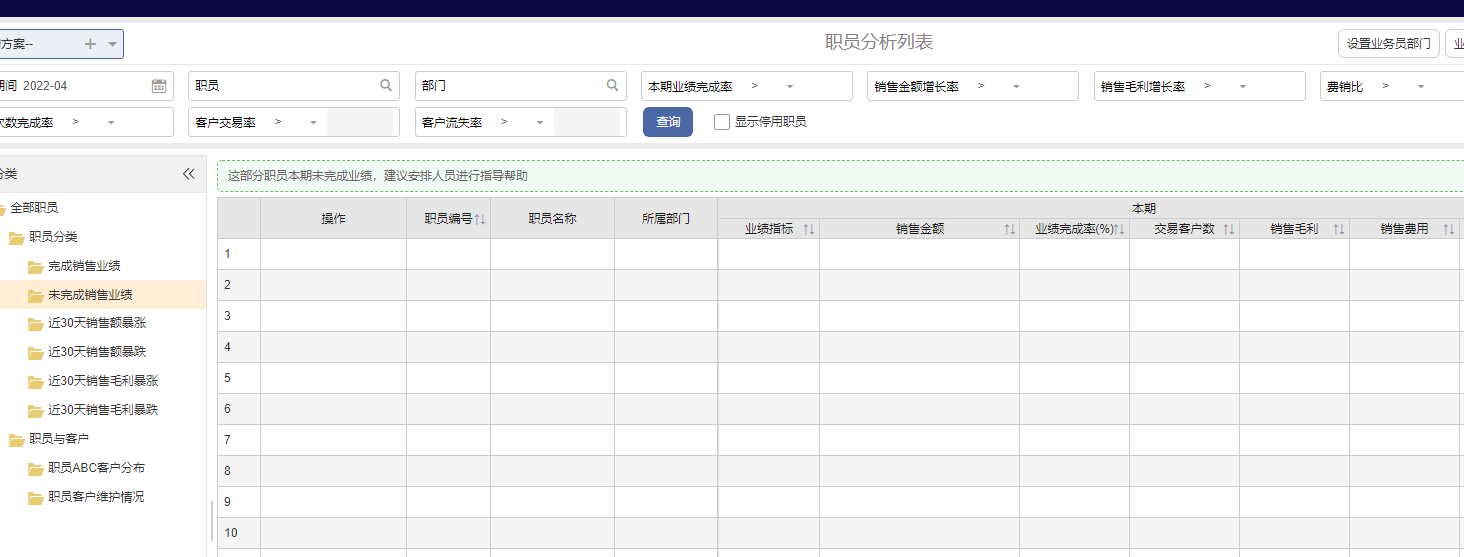The height and width of the screenshot is (557, 1464).
Task: Click the folder icon beside 近30天销售毛利暴涨
Action: tap(36, 382)
